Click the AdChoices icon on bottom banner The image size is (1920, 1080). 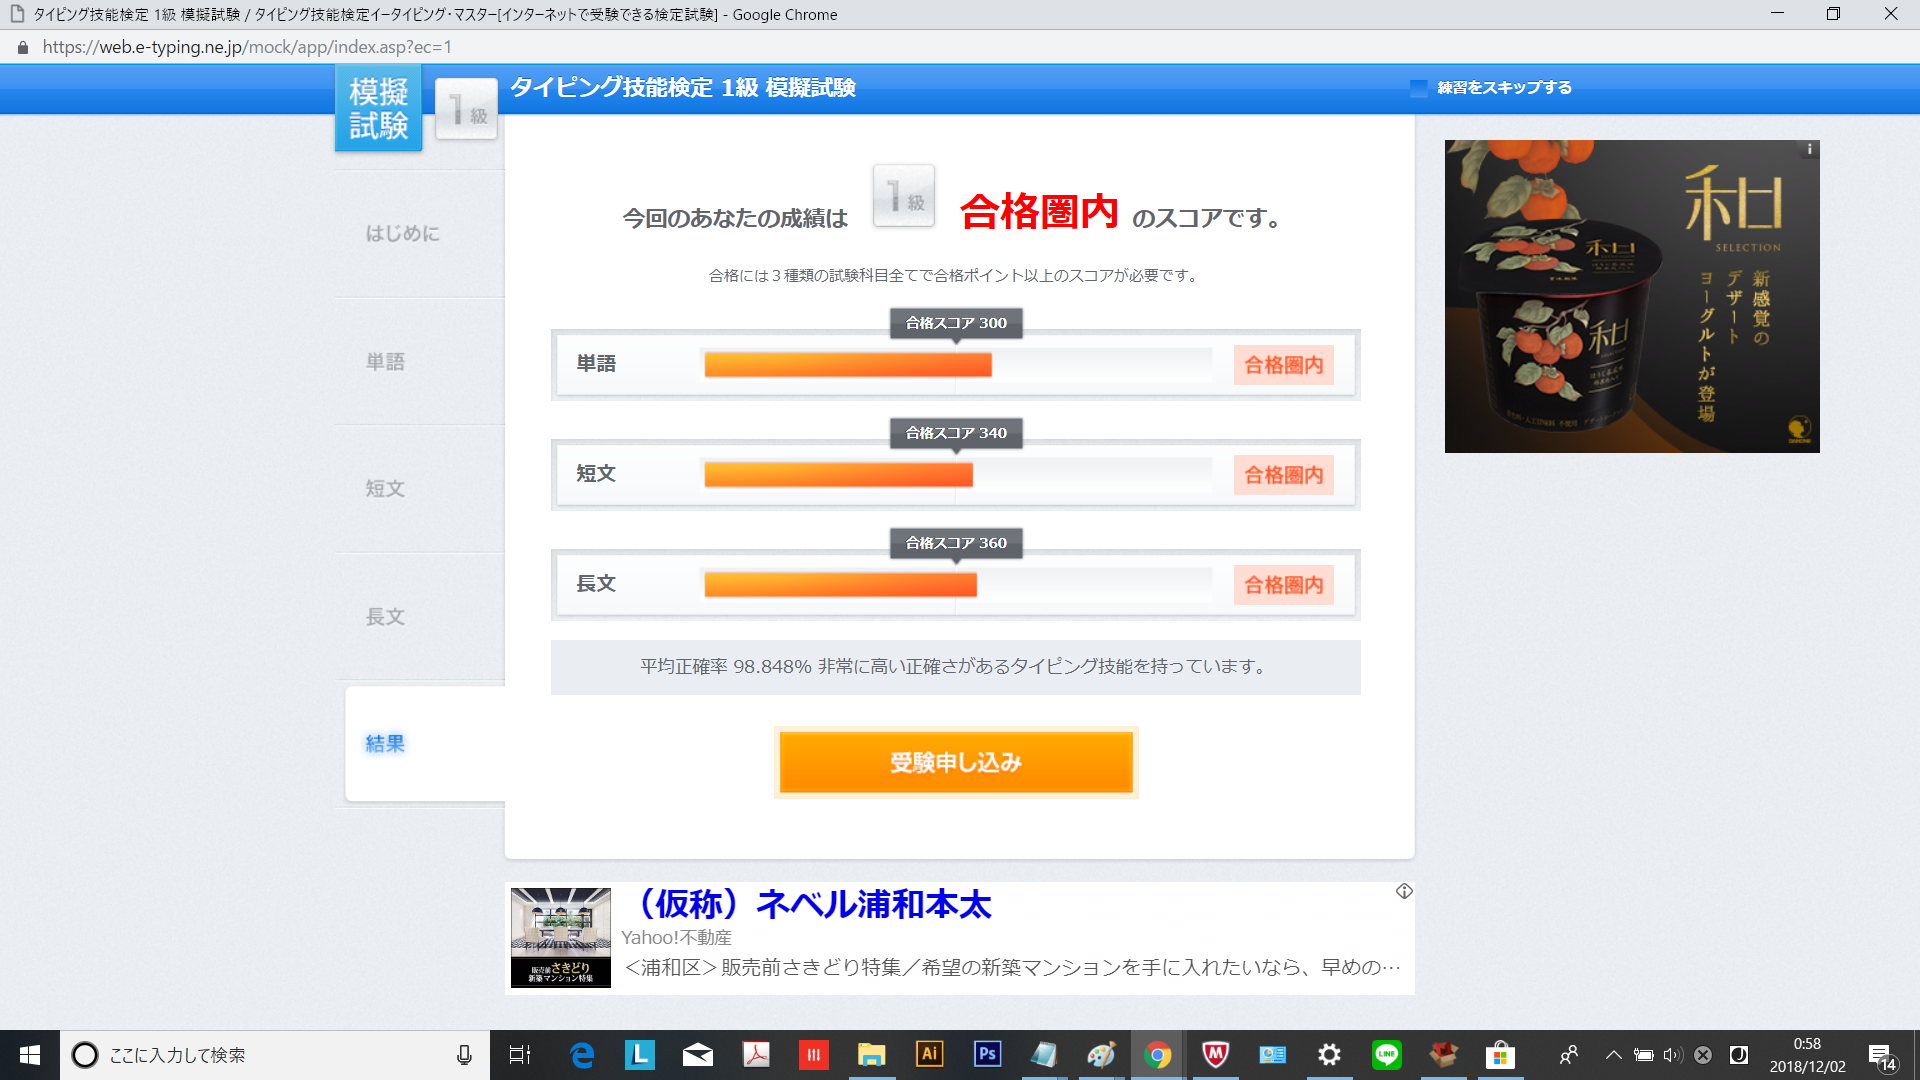point(1404,891)
